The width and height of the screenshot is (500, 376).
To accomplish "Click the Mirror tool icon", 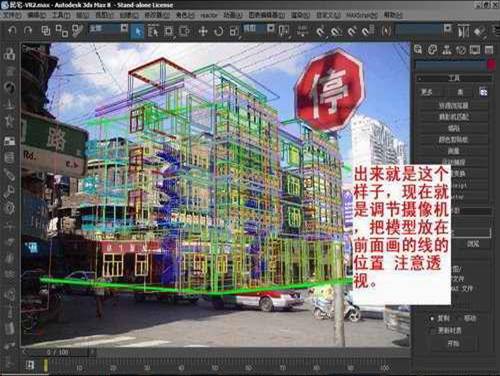I will [x=464, y=31].
